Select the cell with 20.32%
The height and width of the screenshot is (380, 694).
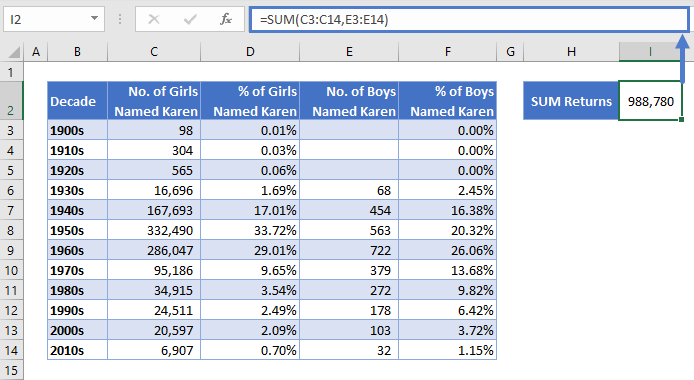click(447, 230)
